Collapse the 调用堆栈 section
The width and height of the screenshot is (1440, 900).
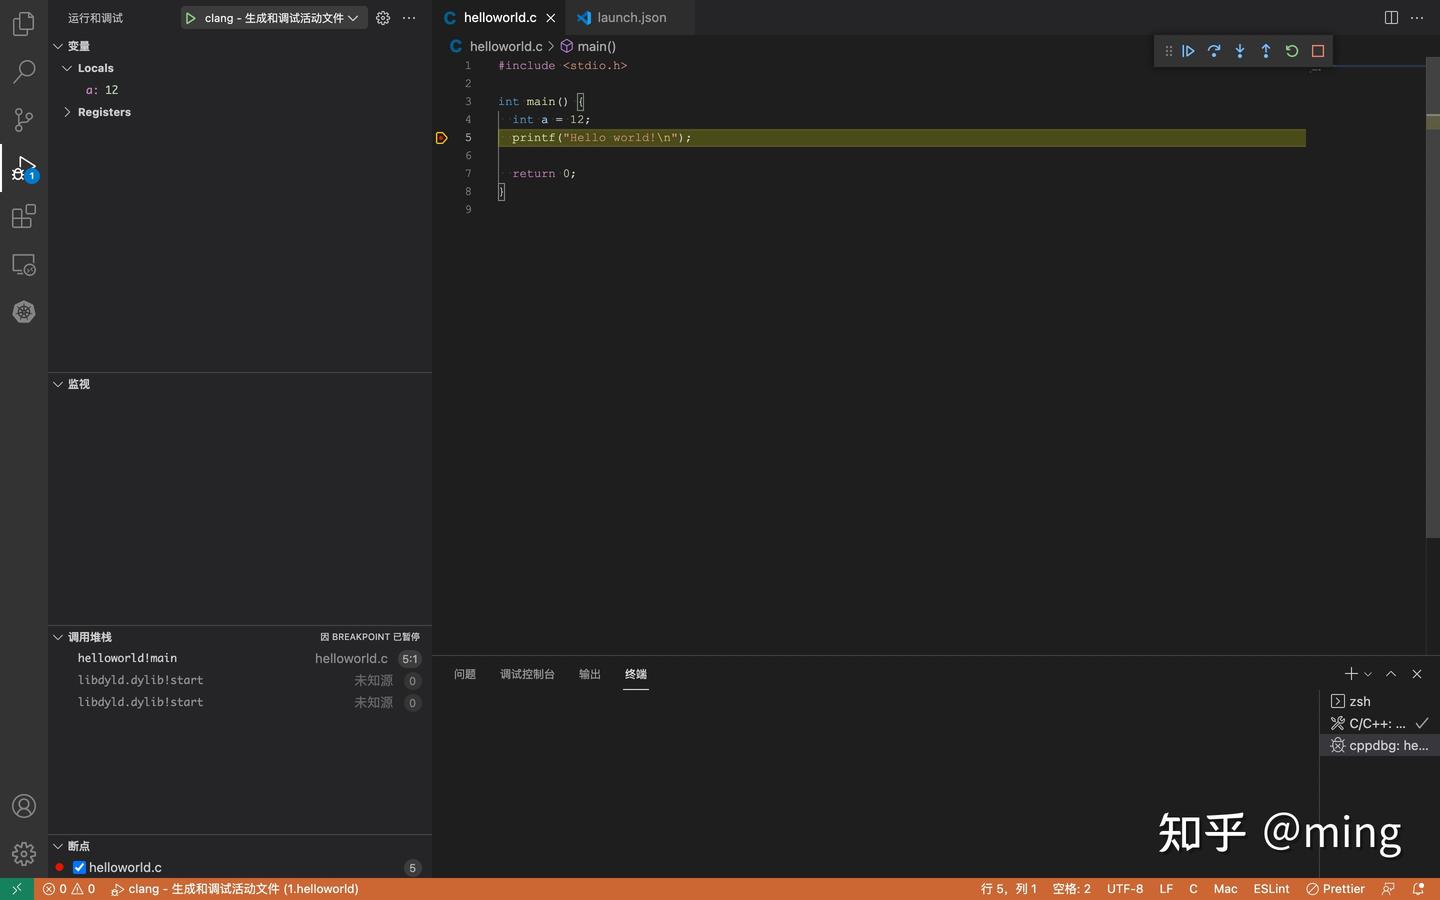pos(58,637)
